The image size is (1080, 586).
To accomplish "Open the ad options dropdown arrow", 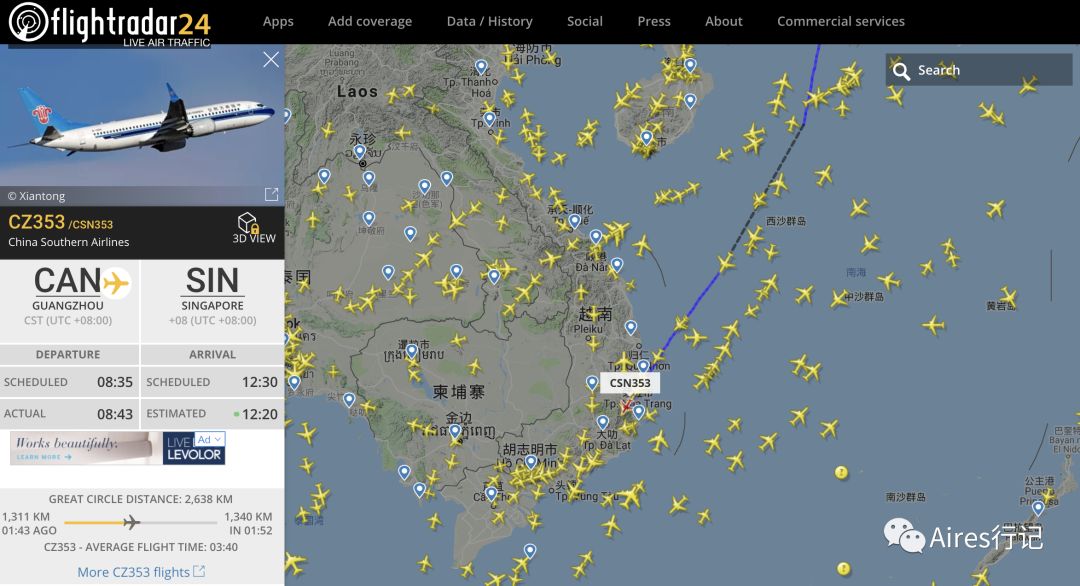I will 218,439.
